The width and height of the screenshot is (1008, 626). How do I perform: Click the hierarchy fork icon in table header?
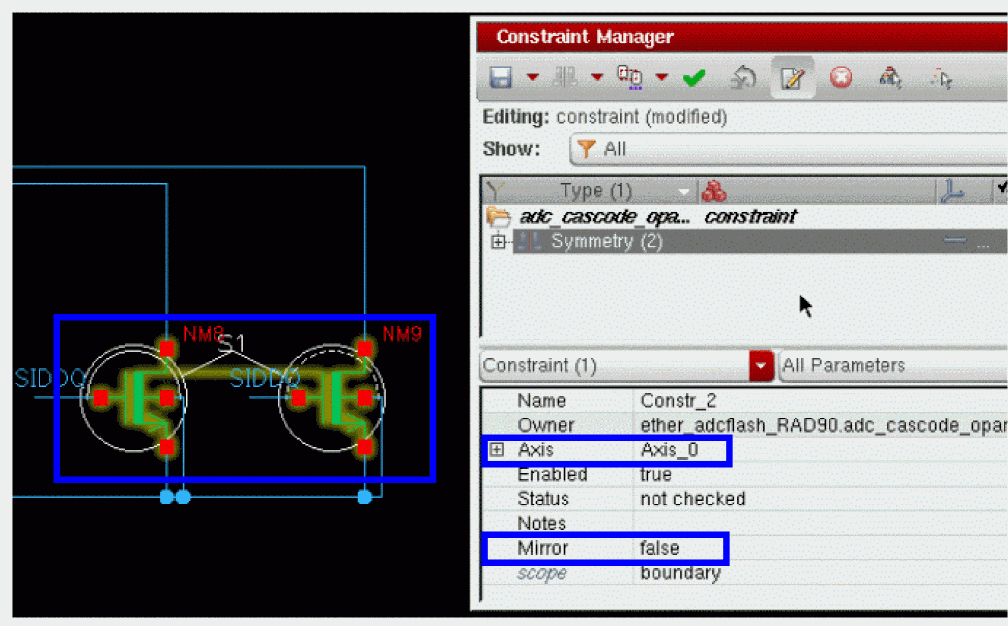494,190
